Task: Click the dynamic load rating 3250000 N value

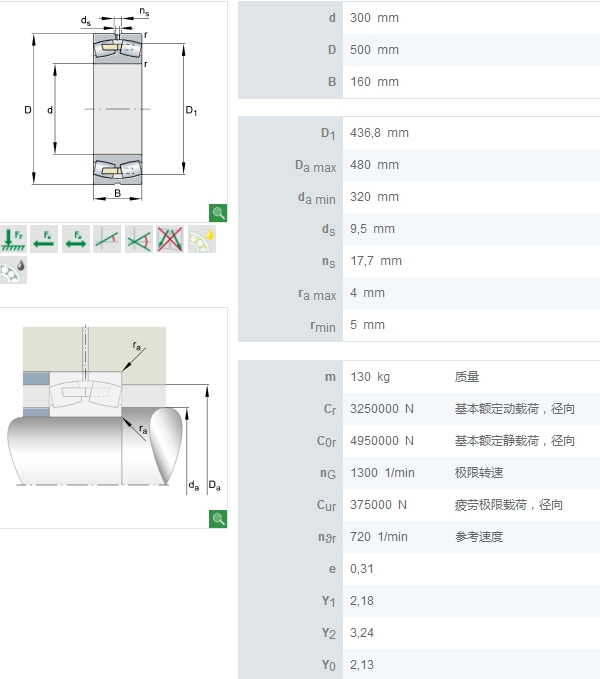Action: pos(382,409)
